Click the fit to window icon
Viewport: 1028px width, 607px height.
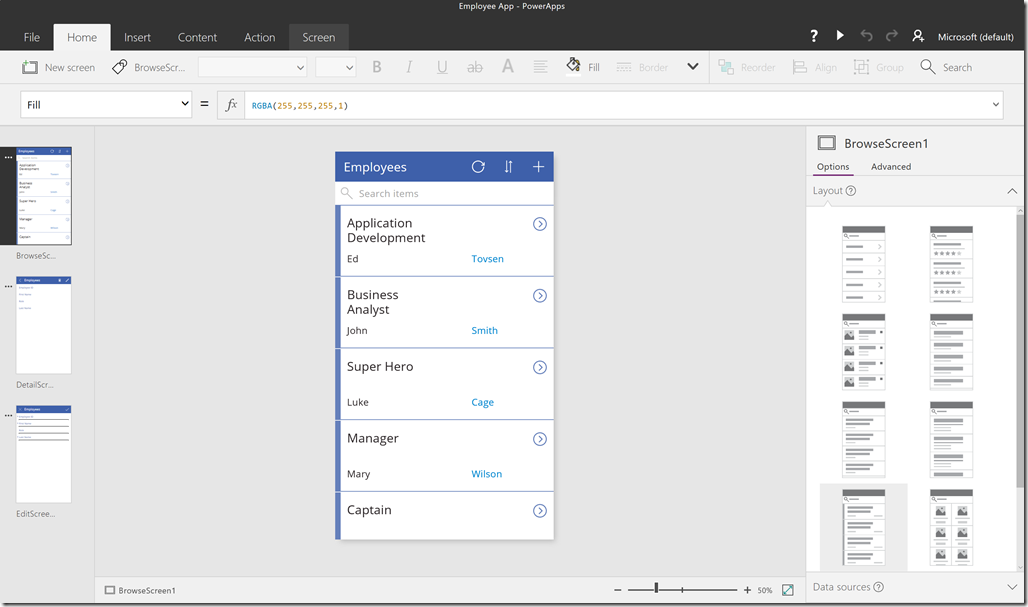point(787,590)
